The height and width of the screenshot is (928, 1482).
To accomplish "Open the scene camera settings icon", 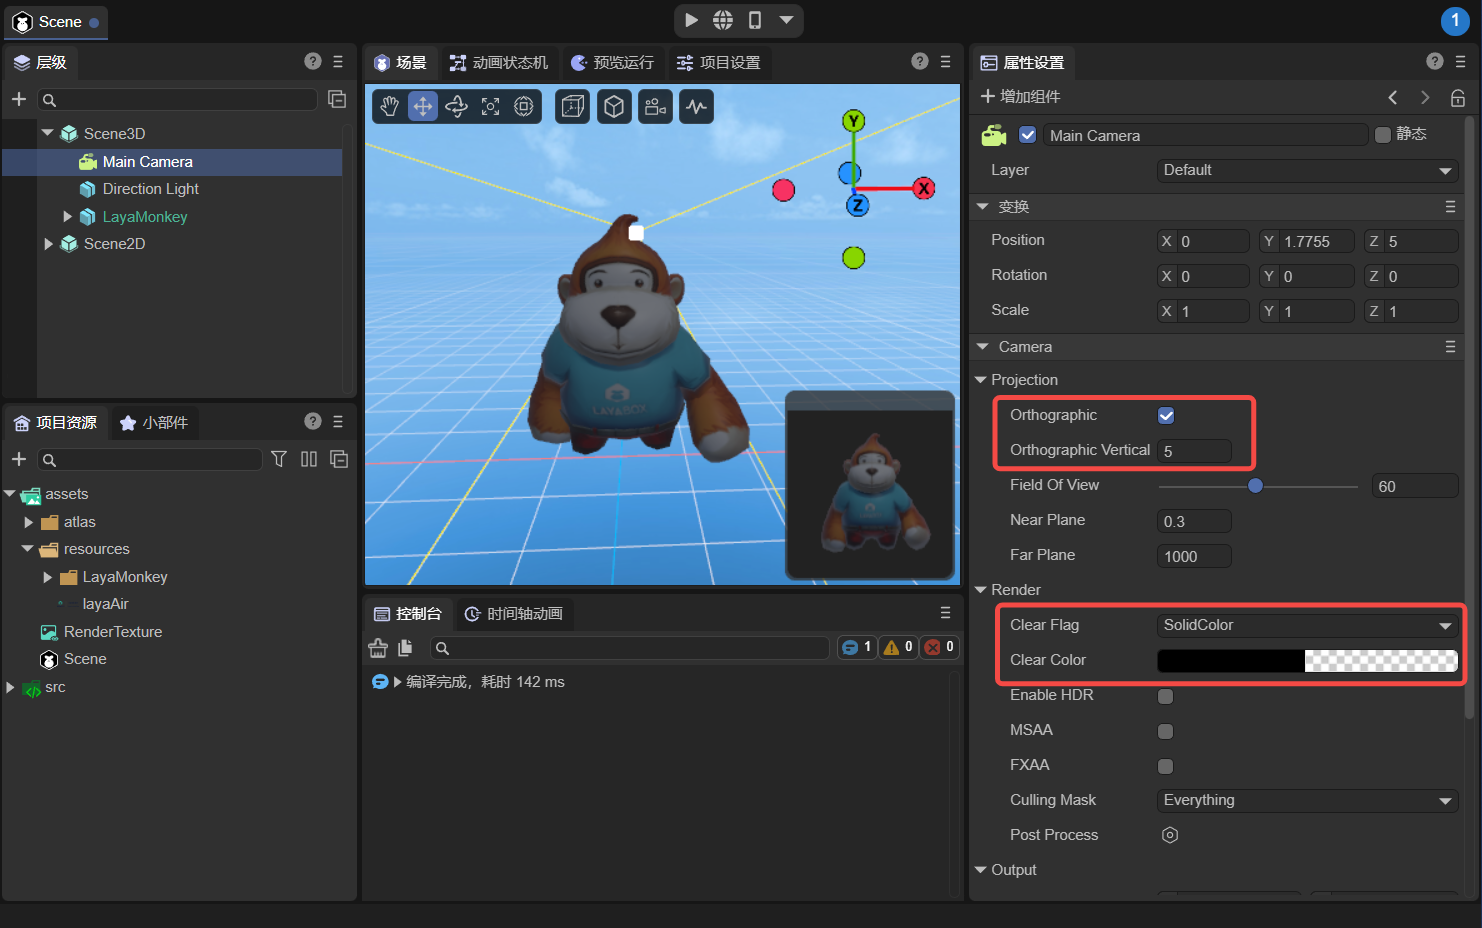I will click(x=655, y=106).
